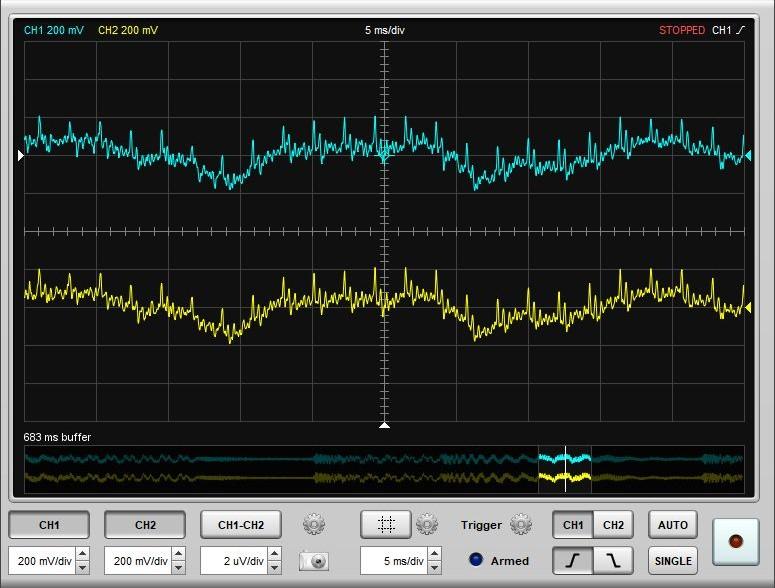This screenshot has height=588, width=775.
Task: Click the 5 ms/div header label
Action: pos(385,30)
